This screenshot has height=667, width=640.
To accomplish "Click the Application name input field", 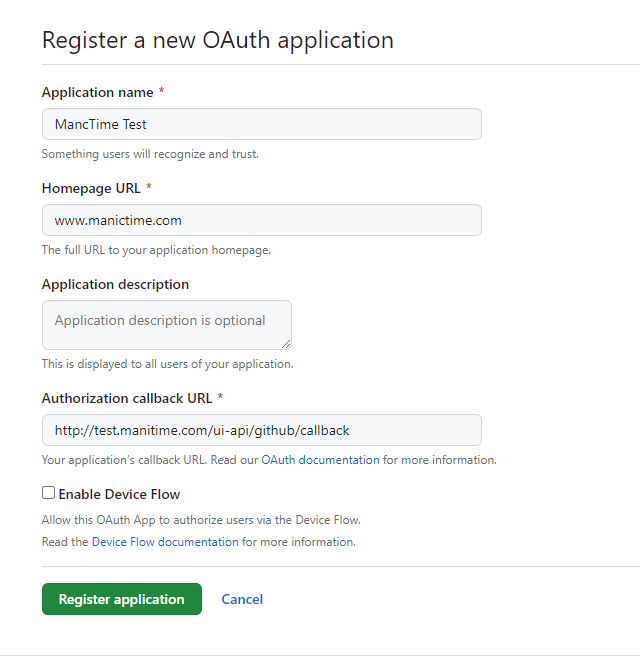I will [261, 124].
